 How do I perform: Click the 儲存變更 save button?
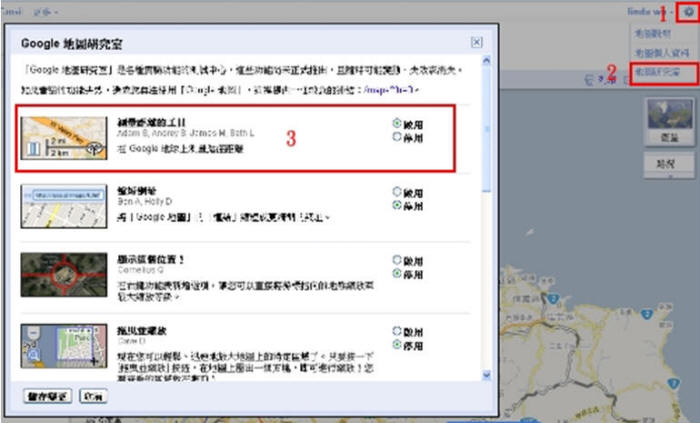point(47,396)
